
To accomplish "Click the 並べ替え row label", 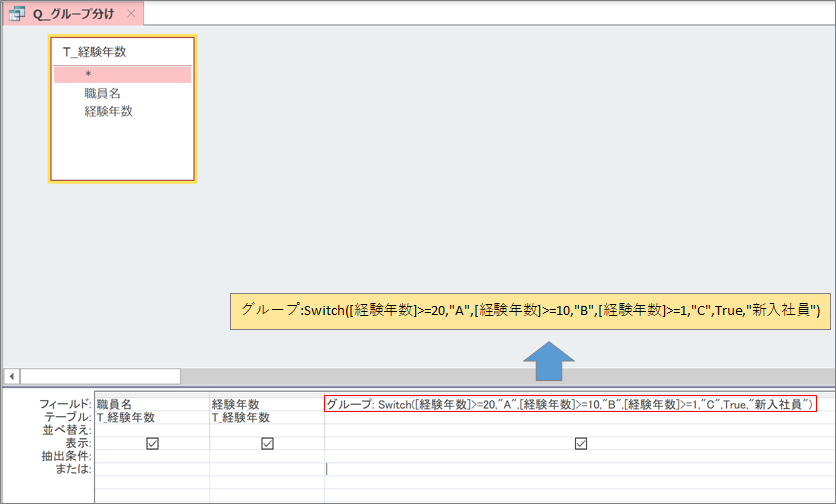I will (67, 430).
